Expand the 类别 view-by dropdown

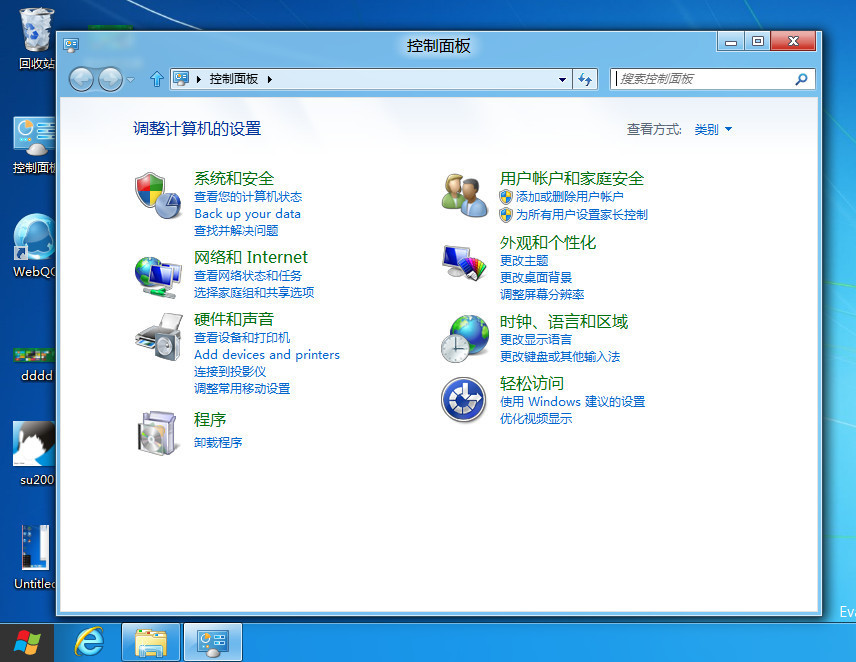713,129
